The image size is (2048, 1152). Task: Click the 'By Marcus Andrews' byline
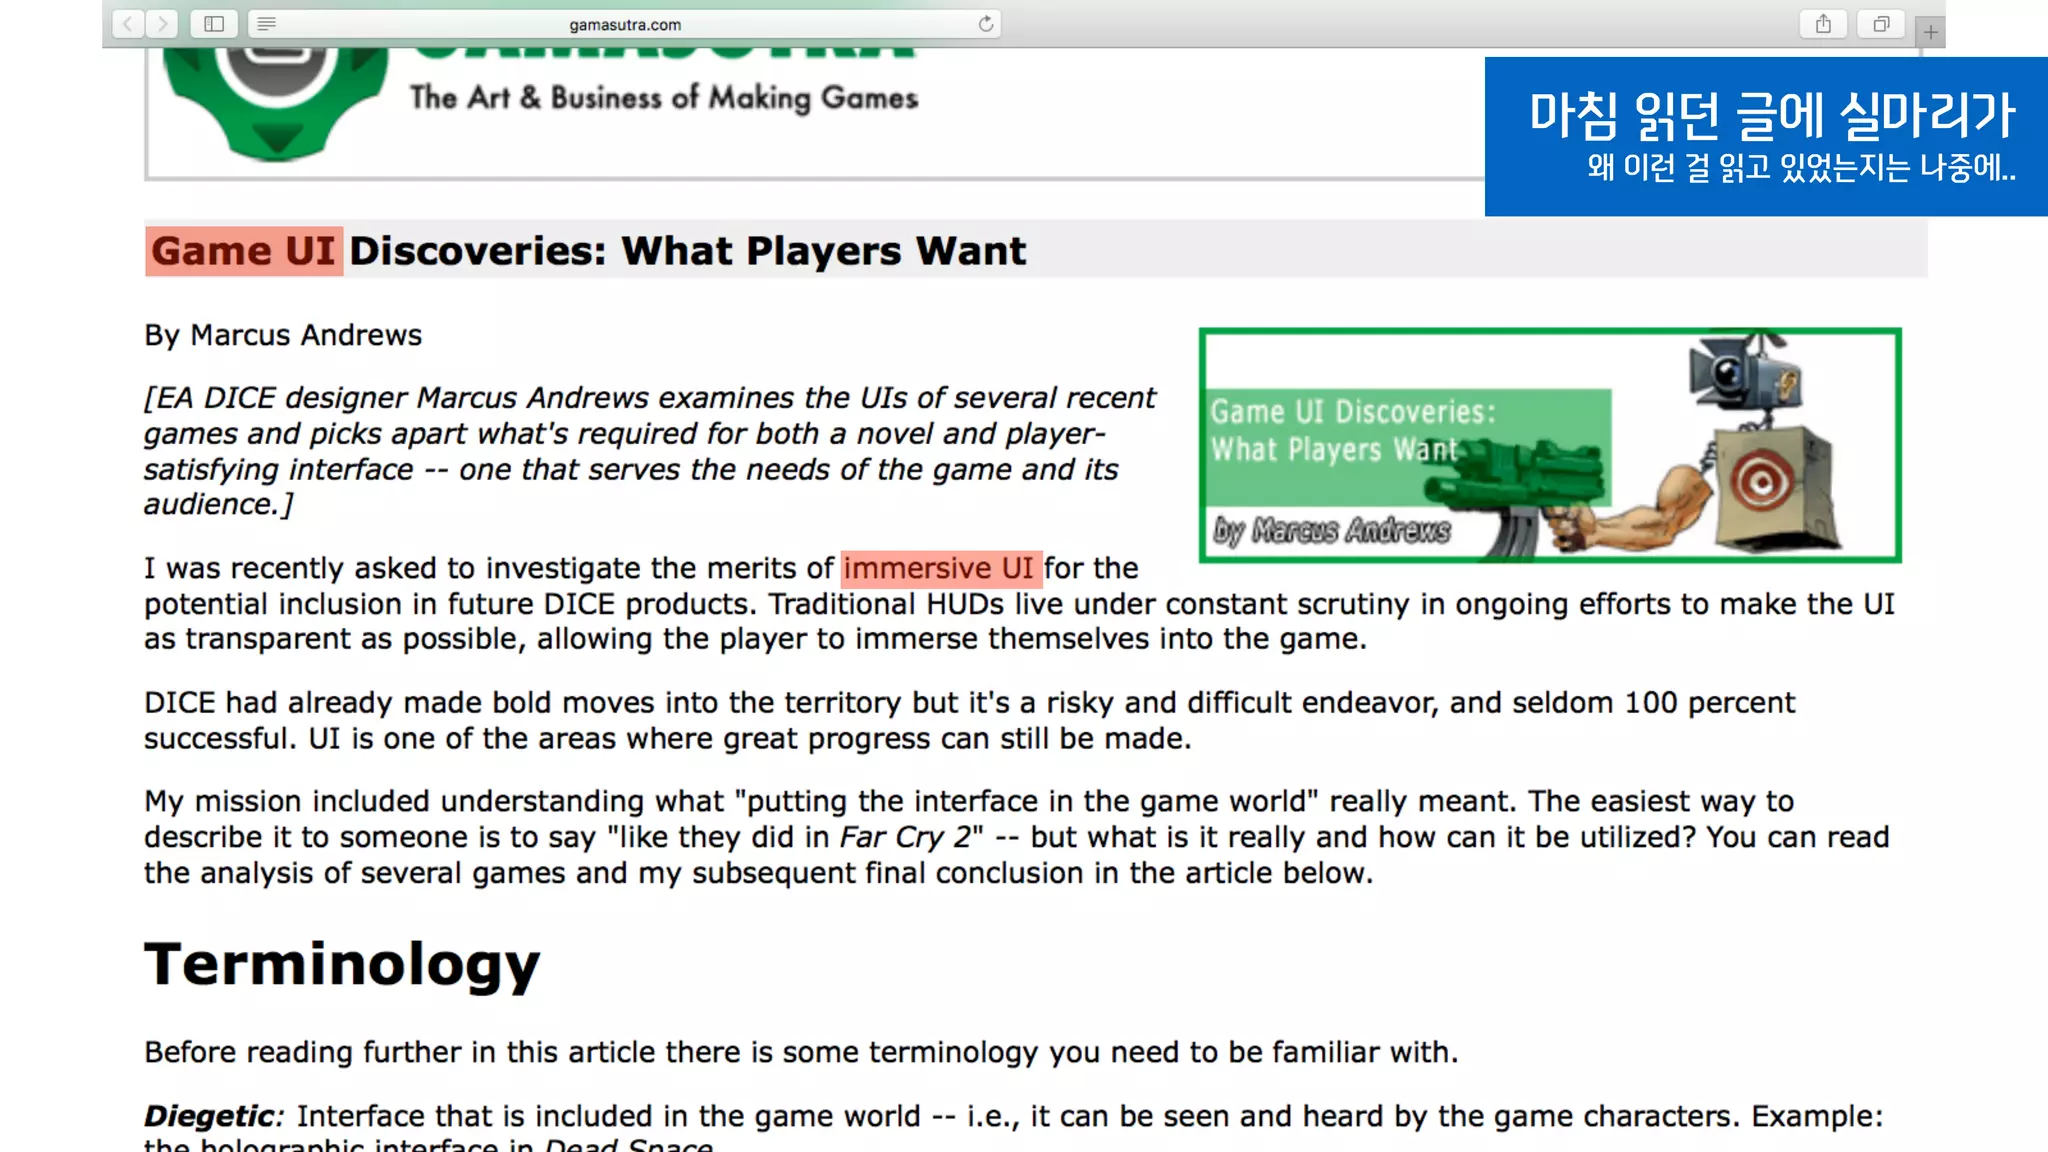[x=283, y=335]
